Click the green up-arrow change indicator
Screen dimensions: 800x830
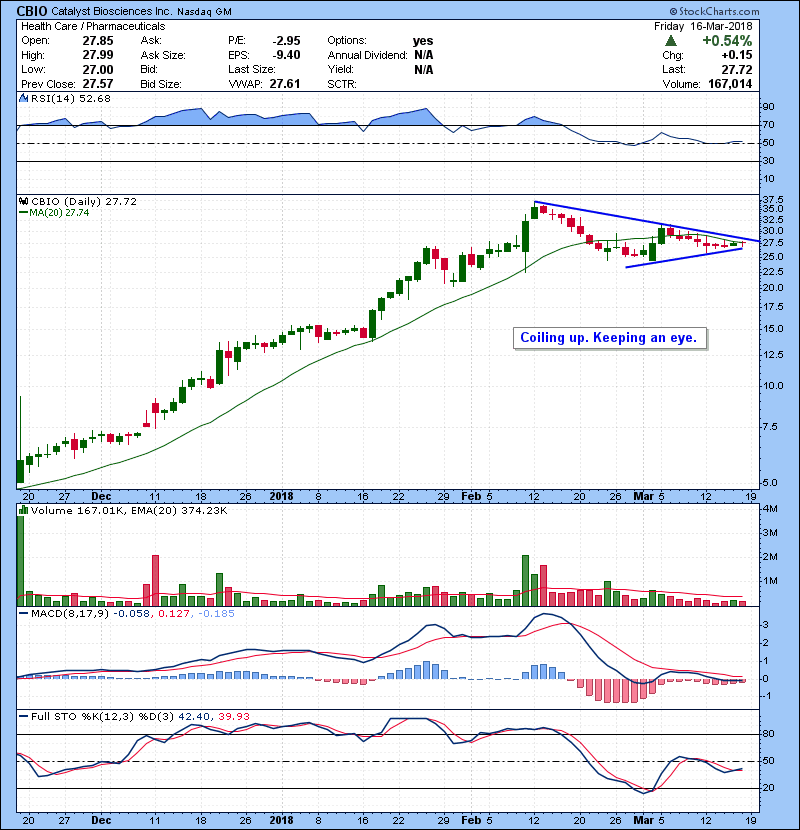click(671, 41)
